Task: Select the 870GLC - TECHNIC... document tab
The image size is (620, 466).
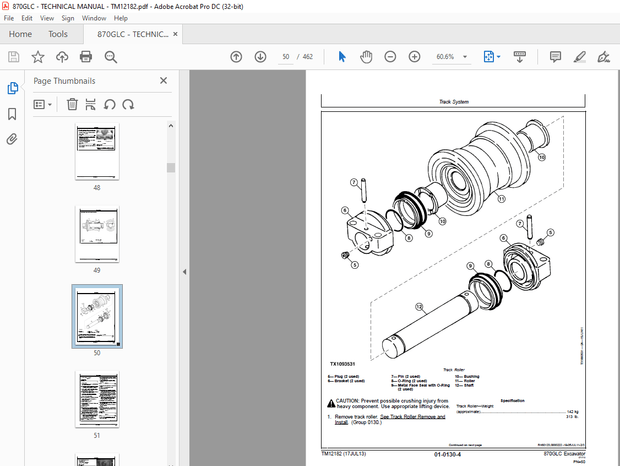Action: pos(132,34)
